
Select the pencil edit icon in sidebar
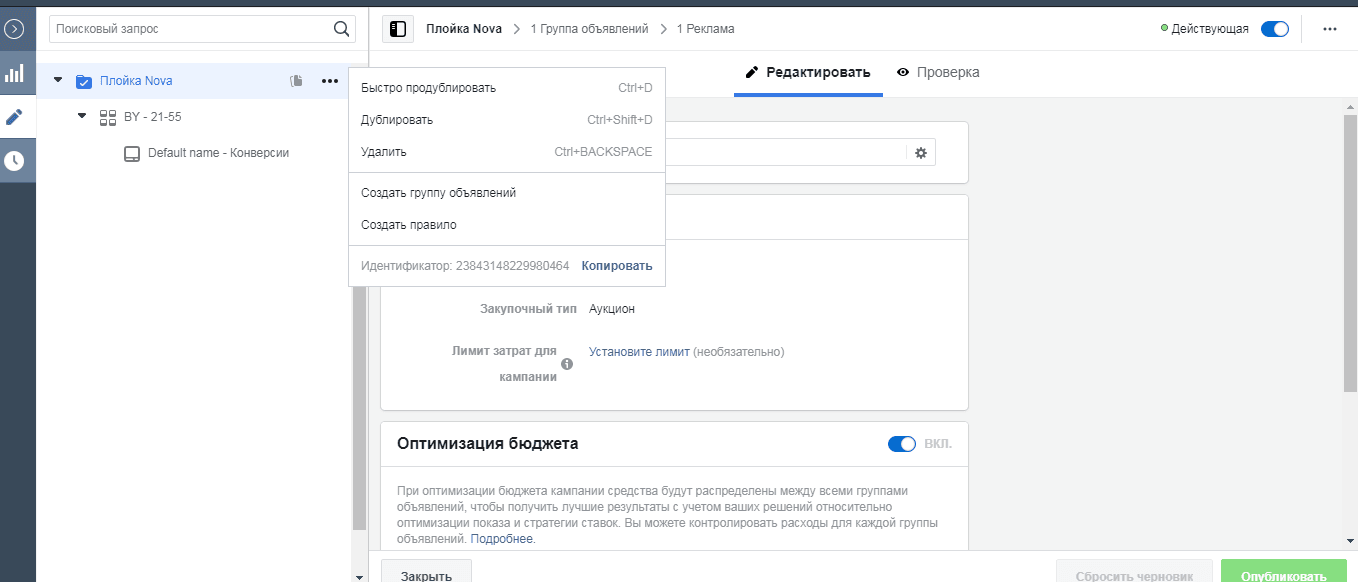[x=14, y=117]
